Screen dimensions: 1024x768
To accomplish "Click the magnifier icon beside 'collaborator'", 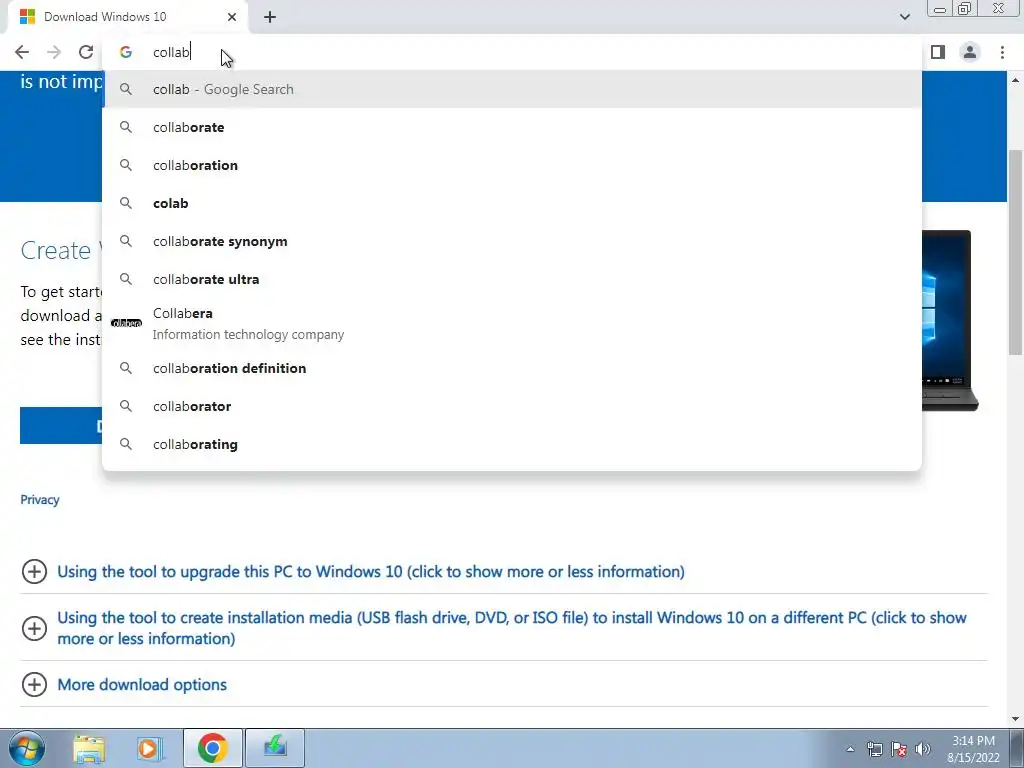I will 126,406.
